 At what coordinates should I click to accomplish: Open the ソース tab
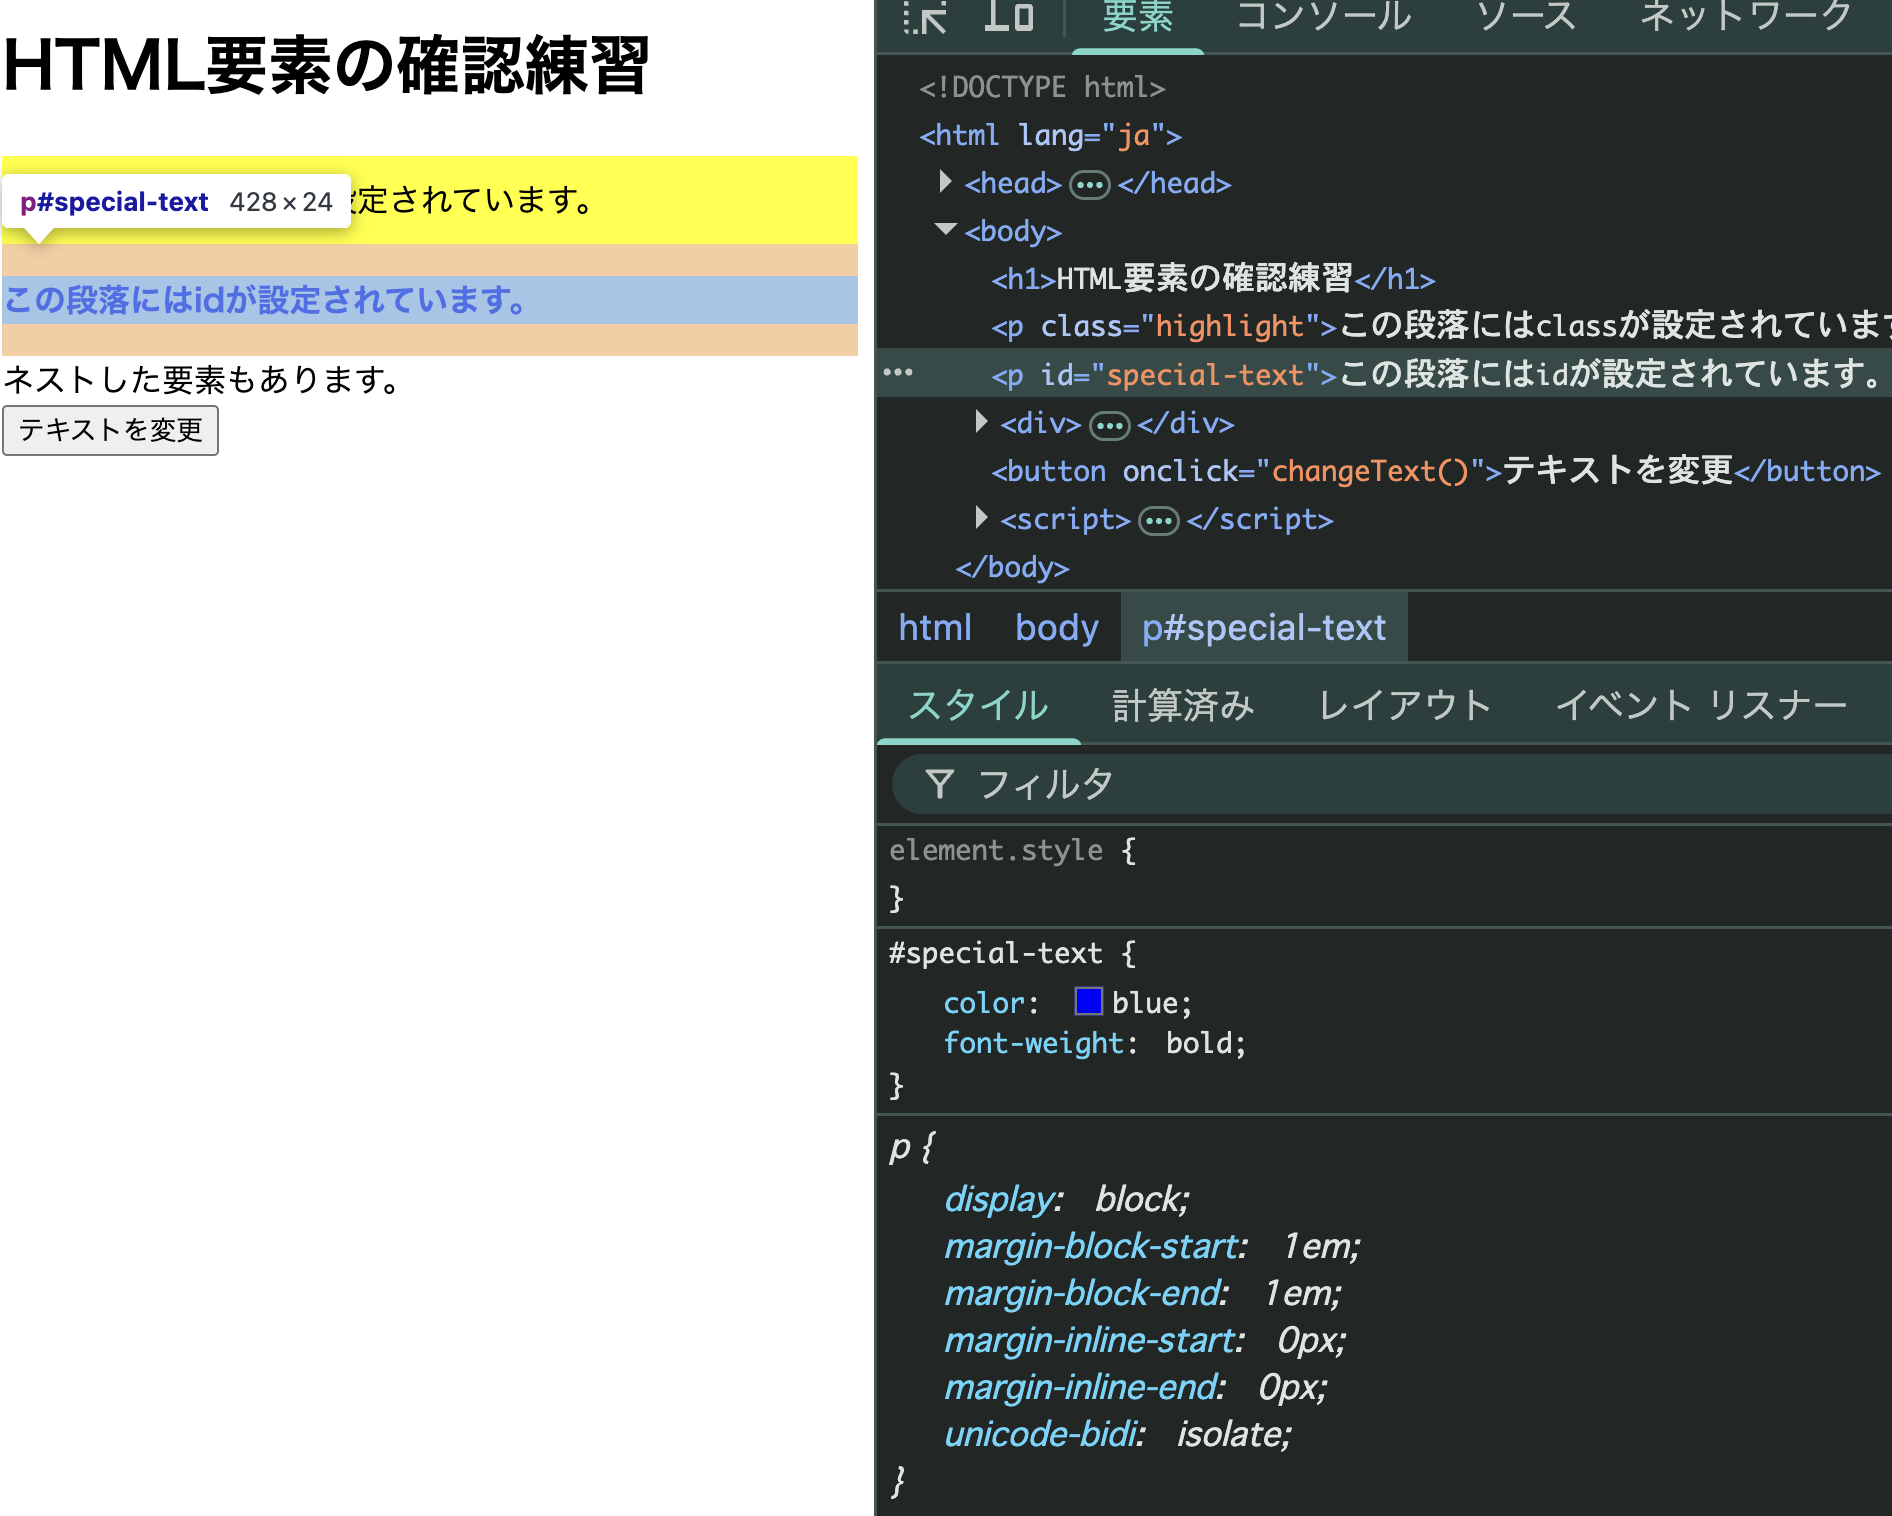point(1526,18)
